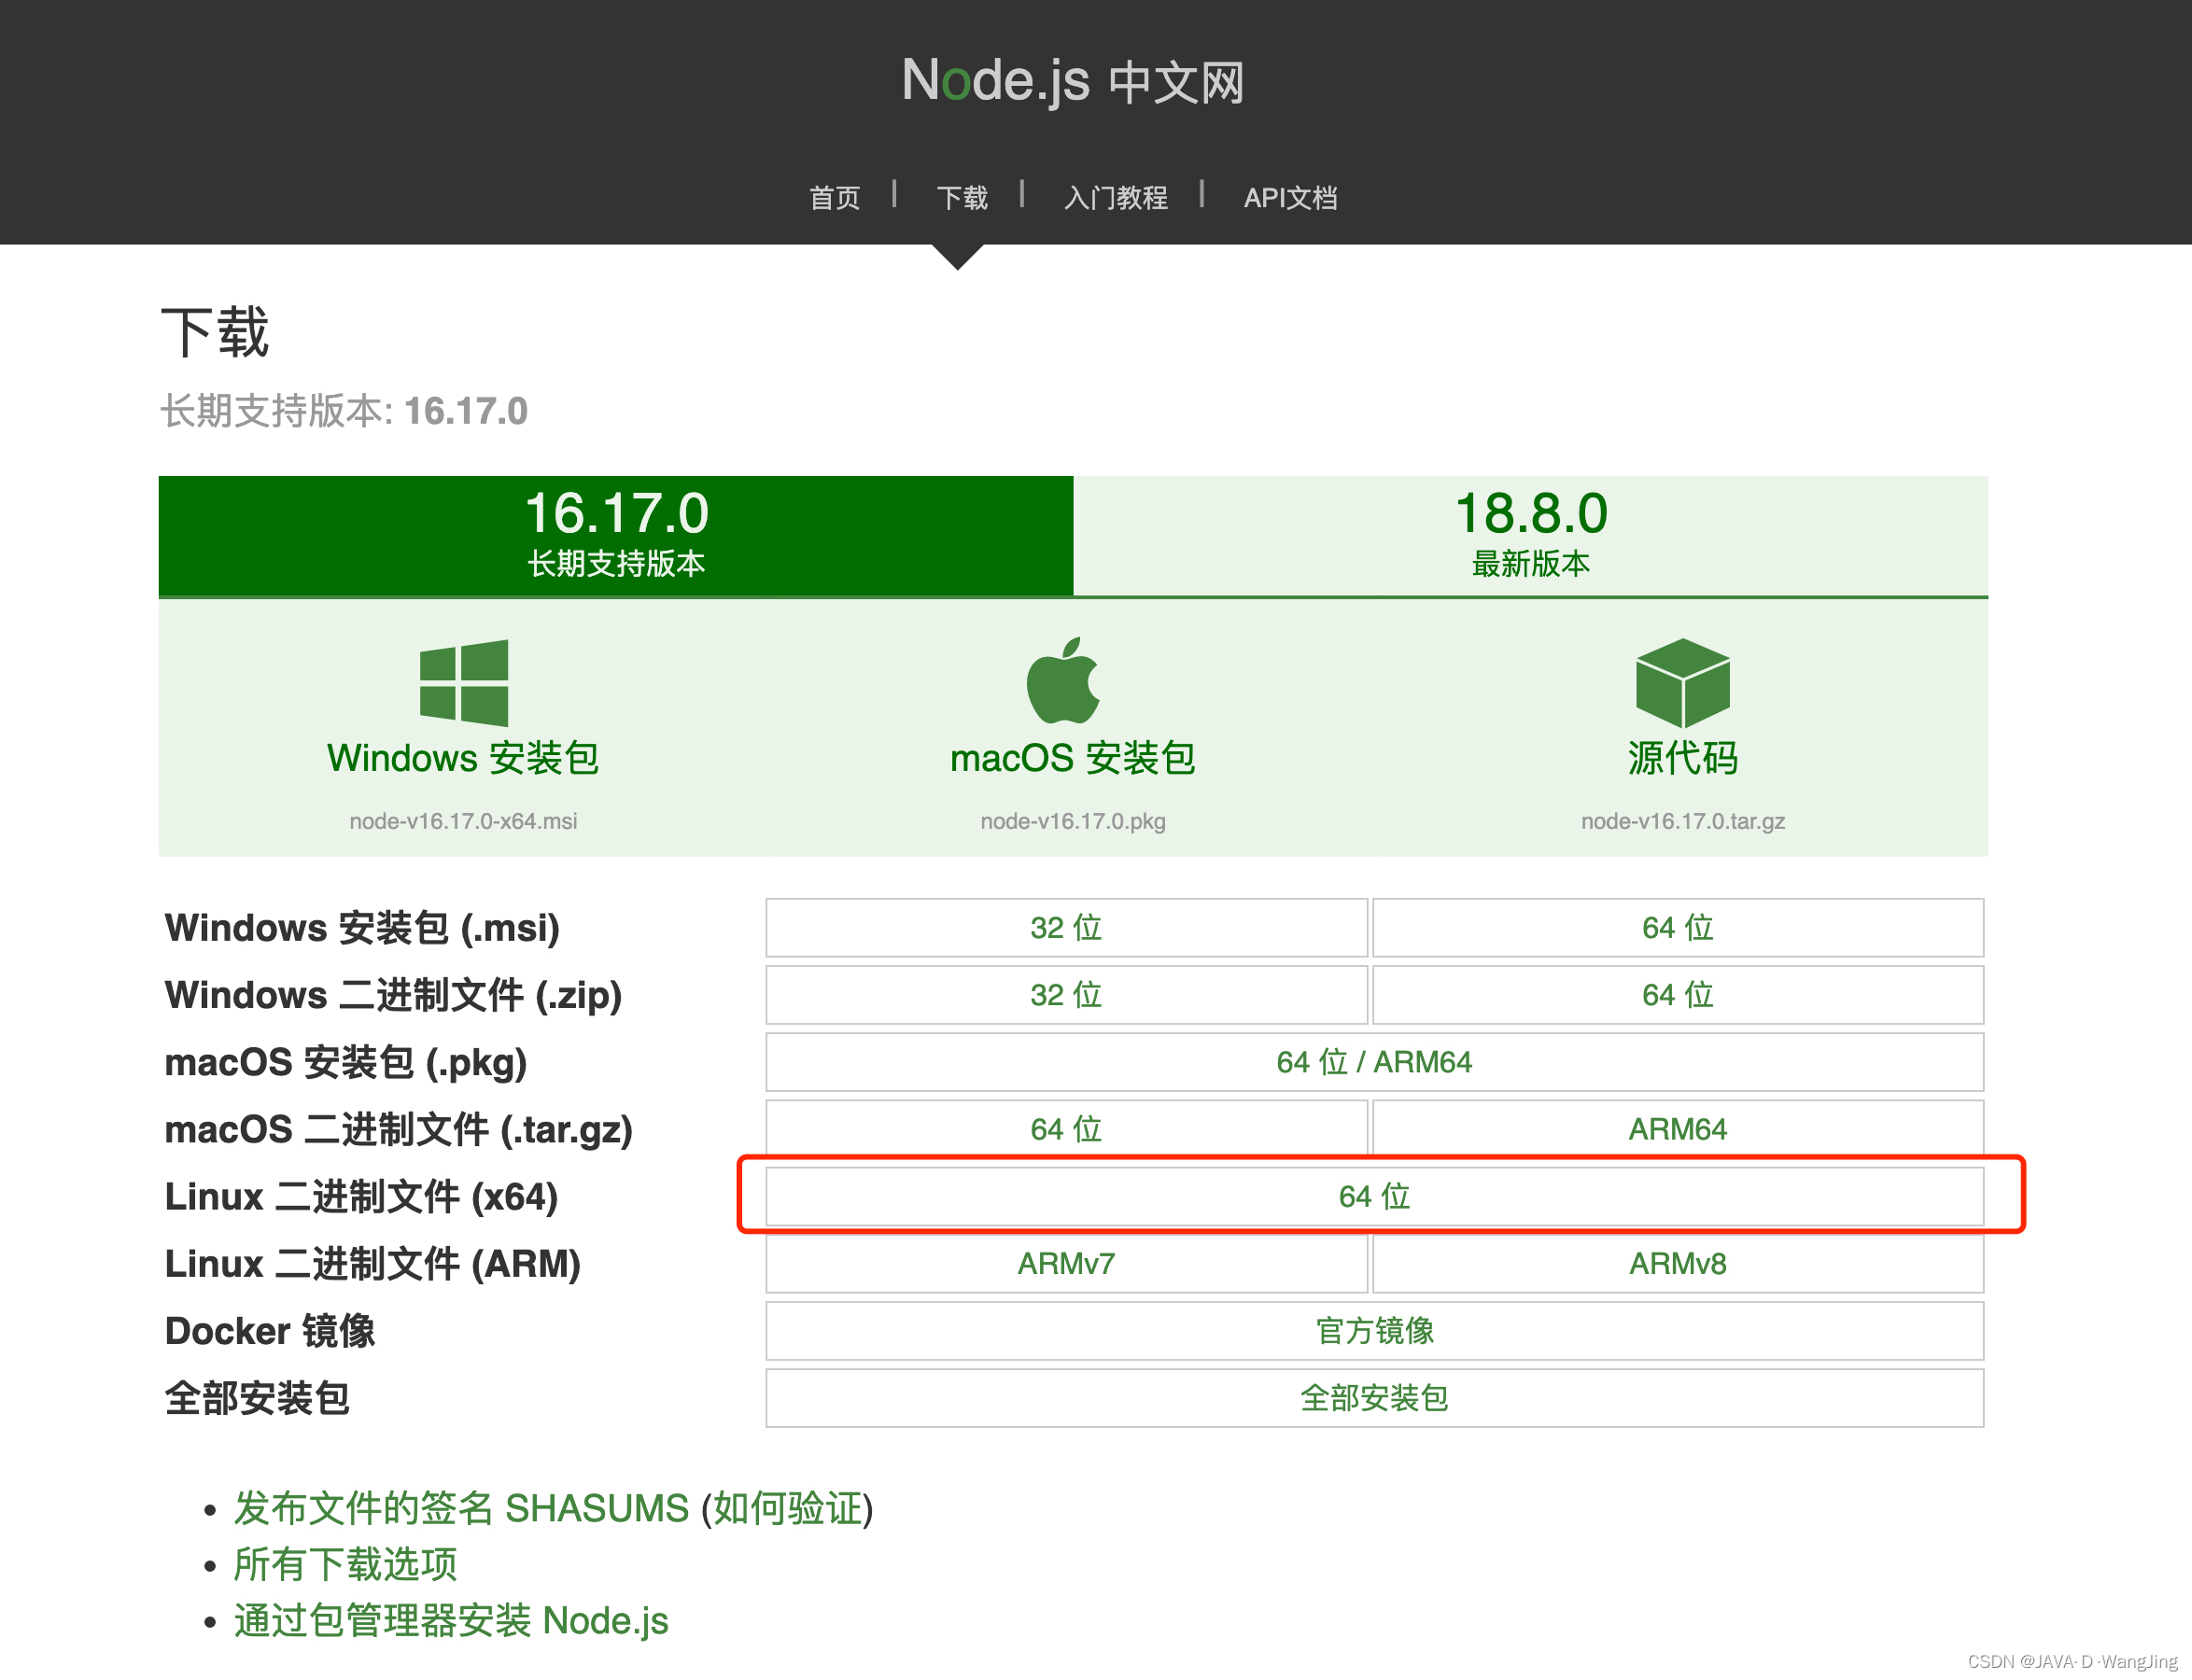The width and height of the screenshot is (2192, 1680).
Task: Click the Windows logo icon for Windows 安装包
Action: pos(462,685)
